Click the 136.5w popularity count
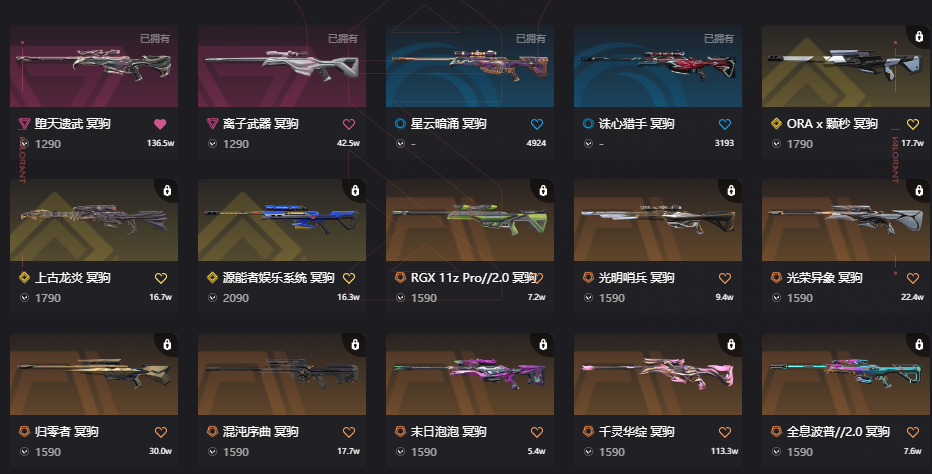This screenshot has width=932, height=474. coord(160,143)
